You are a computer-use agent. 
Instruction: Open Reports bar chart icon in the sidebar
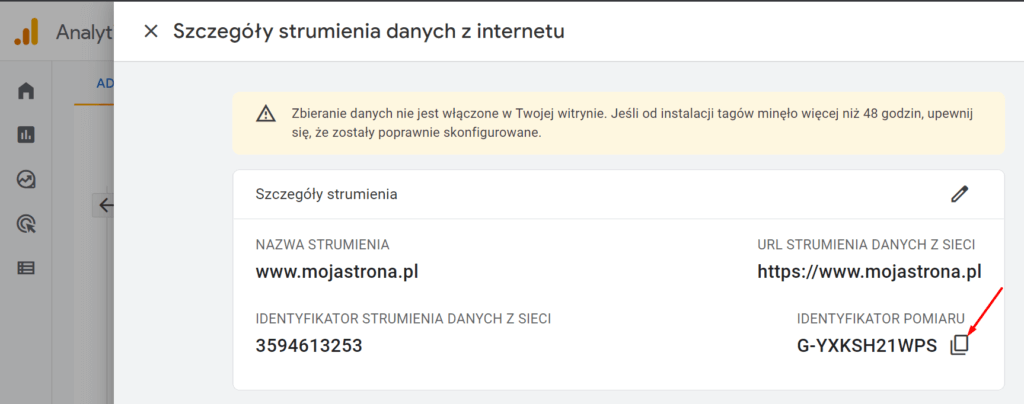(25, 134)
